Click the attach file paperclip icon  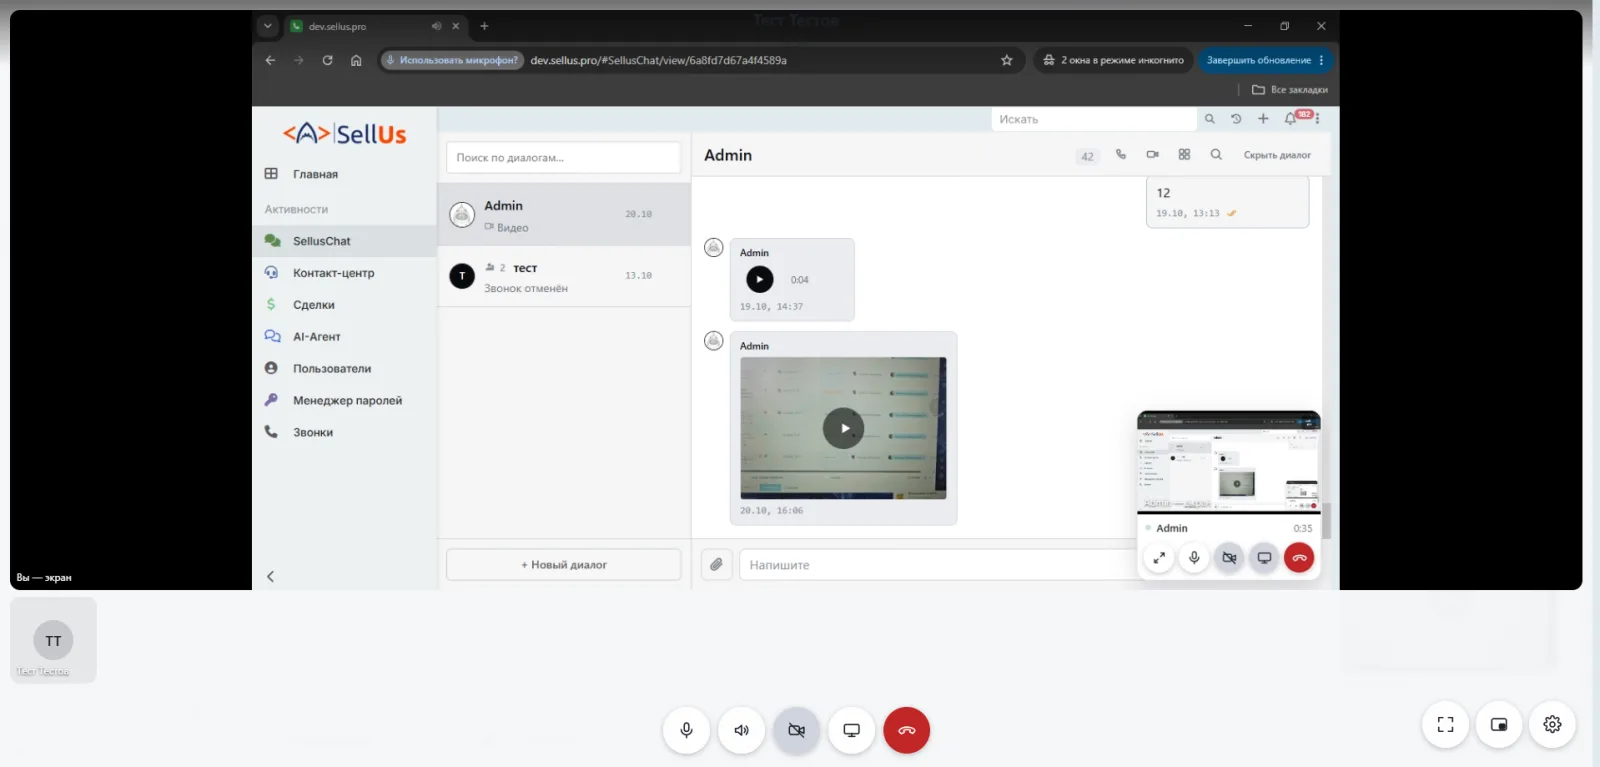(716, 564)
